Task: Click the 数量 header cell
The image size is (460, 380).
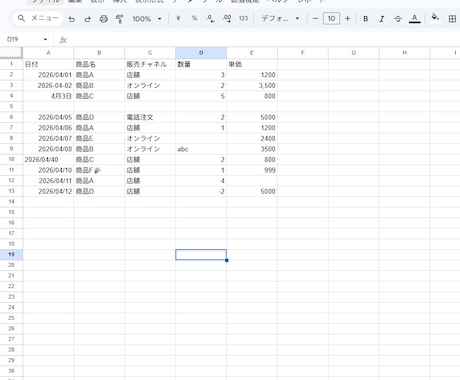Action: pyautogui.click(x=201, y=64)
